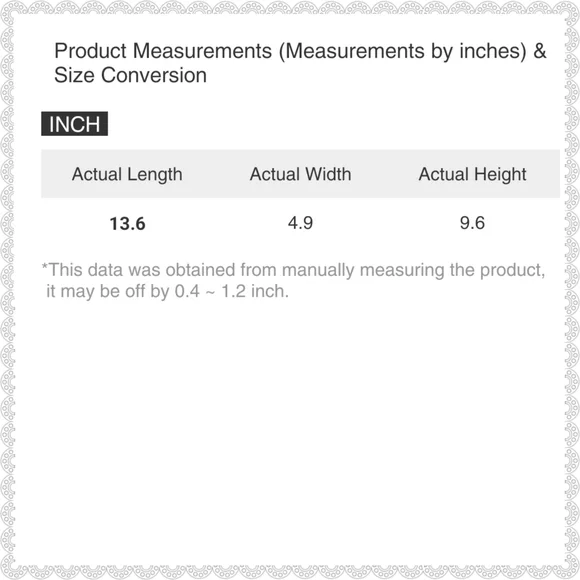Image resolution: width=580 pixels, height=580 pixels.
Task: Click the 'This data was obtained' disclaimer line
Action: [x=293, y=270]
